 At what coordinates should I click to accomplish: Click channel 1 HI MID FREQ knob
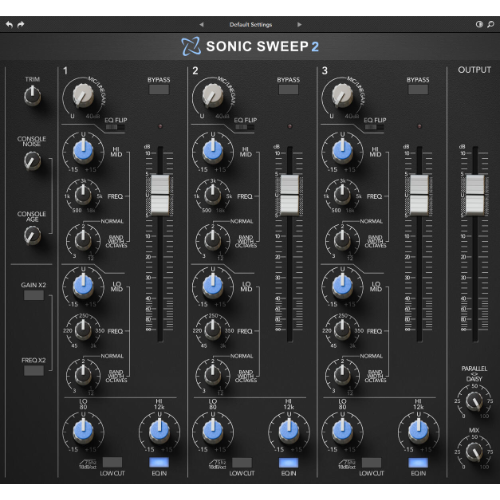point(83,195)
